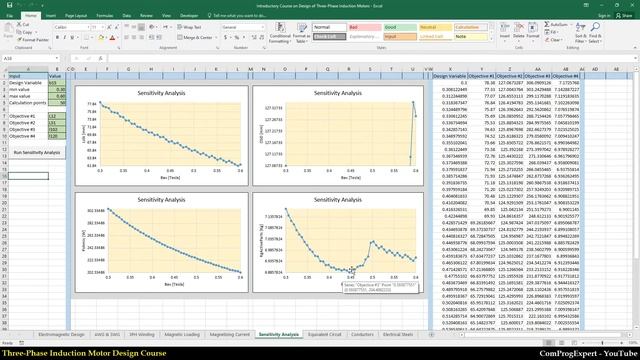Apply the Good cell style
Image resolution: width=640 pixels, height=360 pixels.
pos(400,27)
